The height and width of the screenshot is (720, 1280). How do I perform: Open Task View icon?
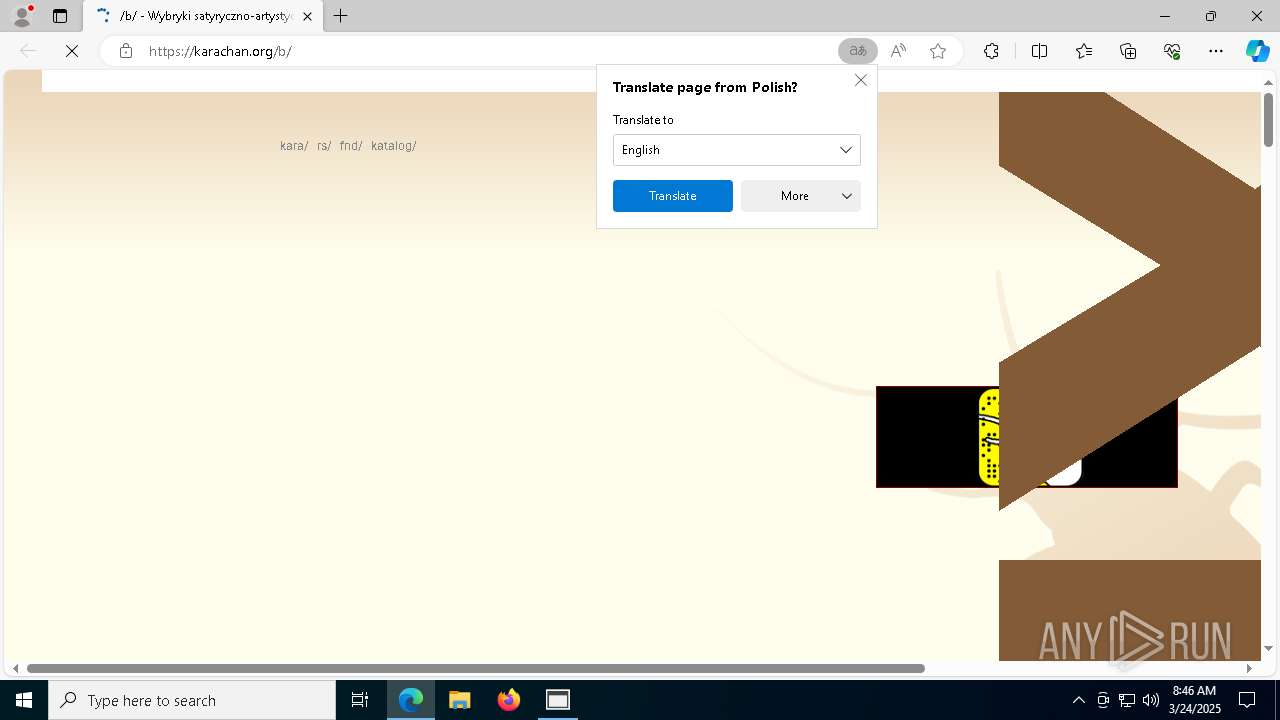(360, 700)
